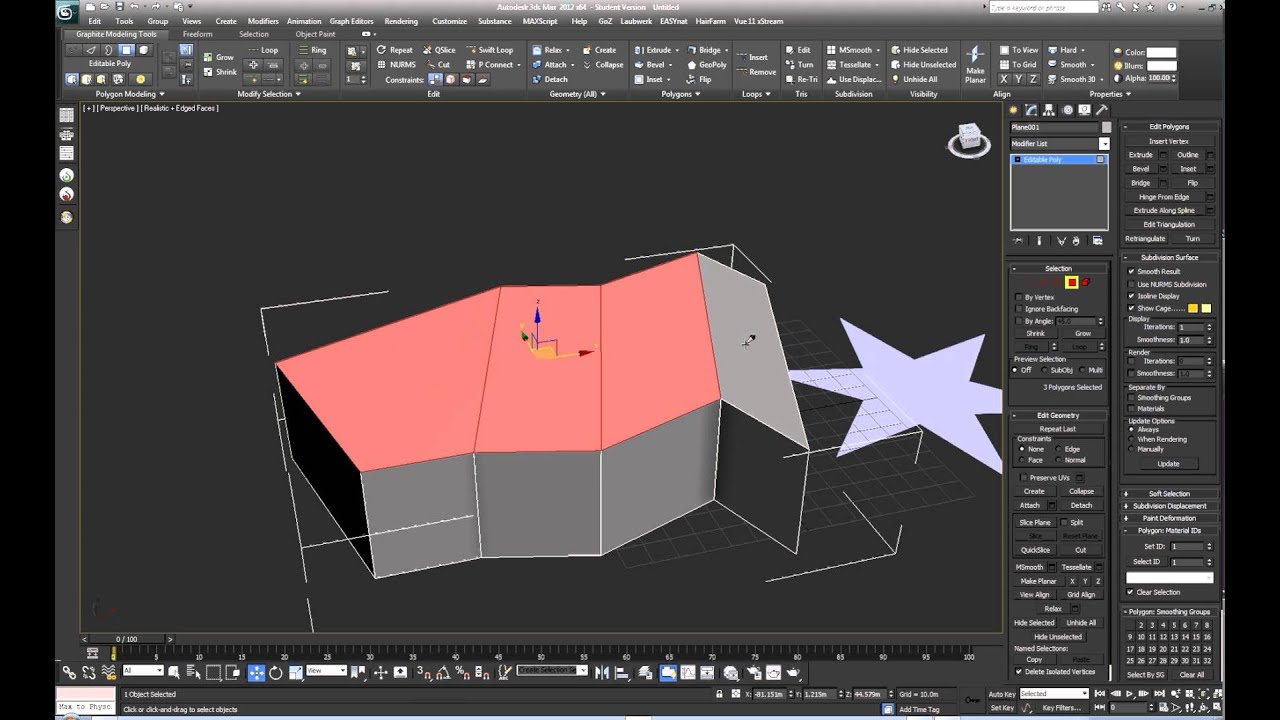
Task: Click the QuickSlice button
Action: pos(1035,550)
